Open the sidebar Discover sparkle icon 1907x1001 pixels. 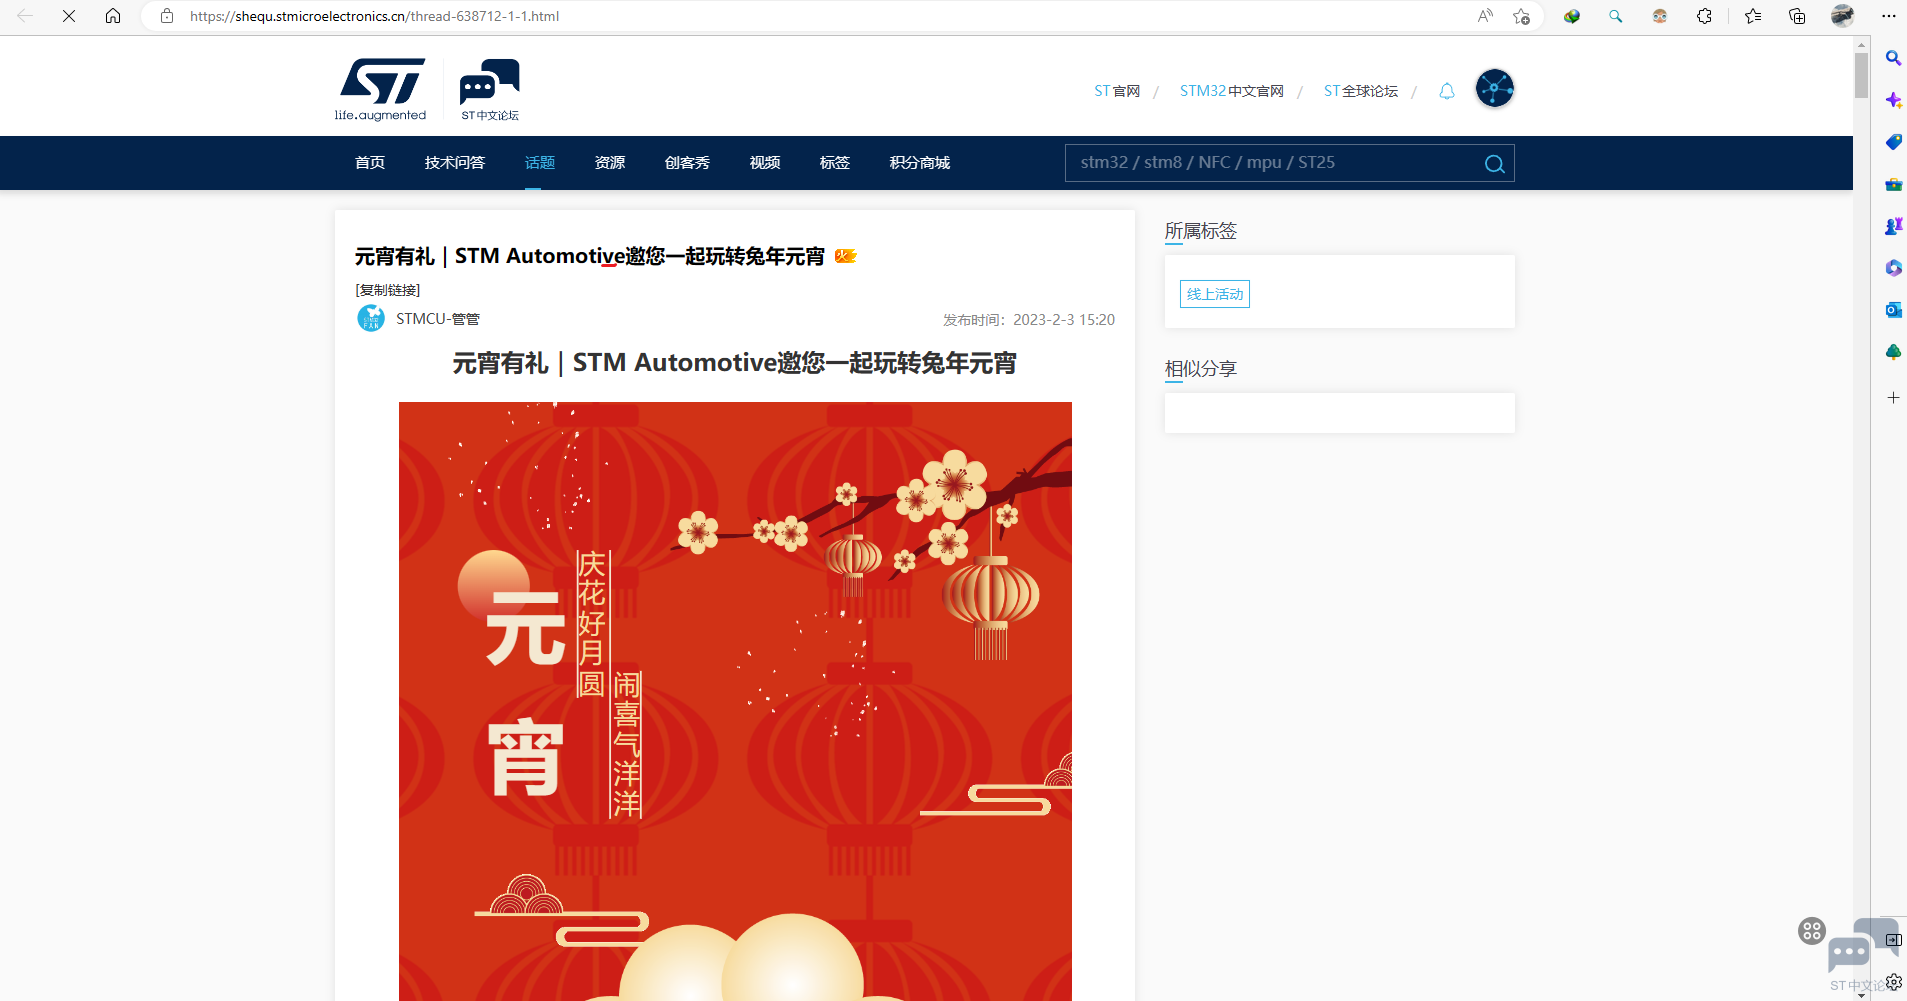tap(1893, 100)
